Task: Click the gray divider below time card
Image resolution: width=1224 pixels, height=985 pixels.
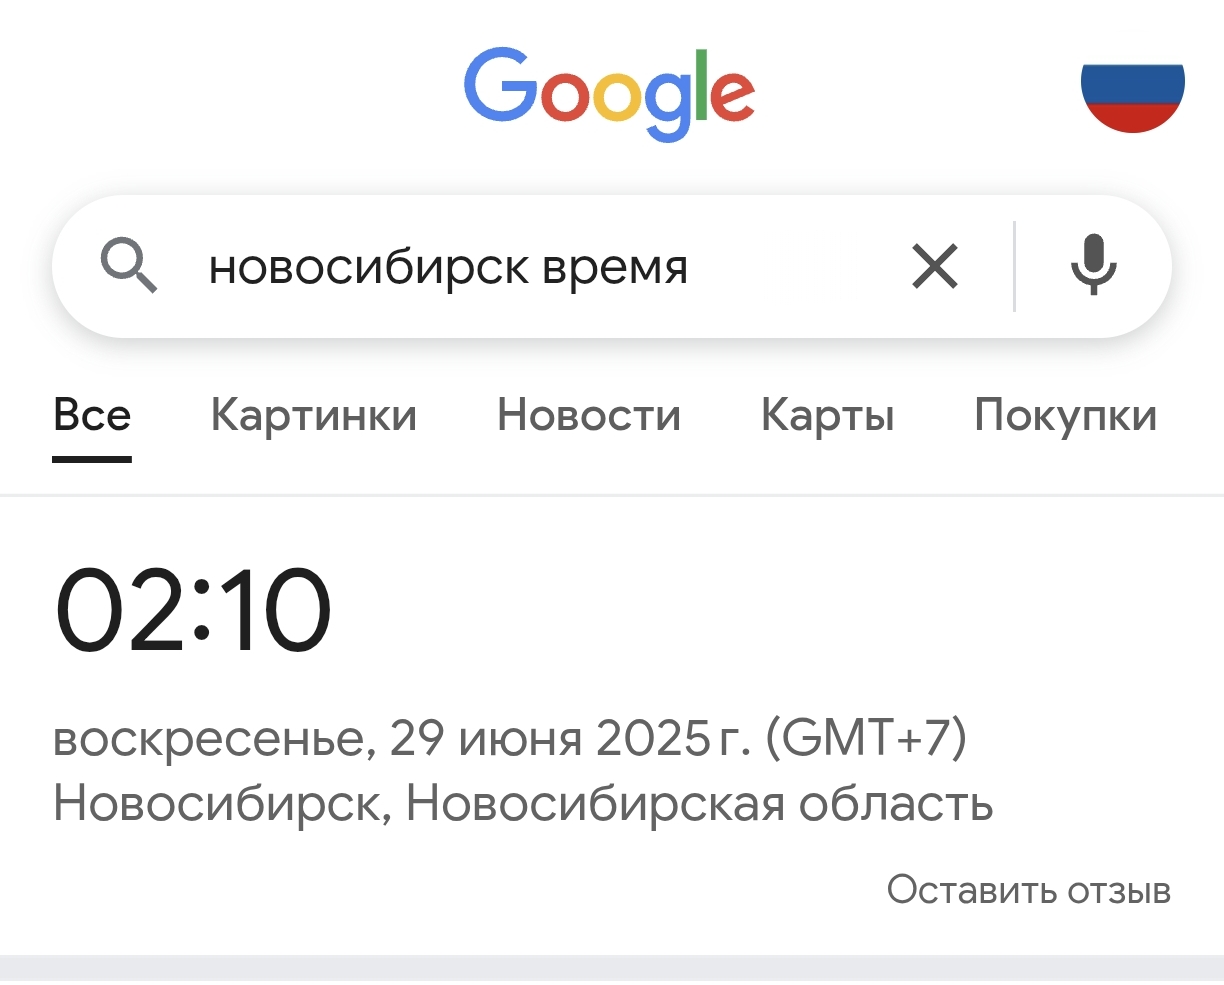Action: [x=612, y=968]
